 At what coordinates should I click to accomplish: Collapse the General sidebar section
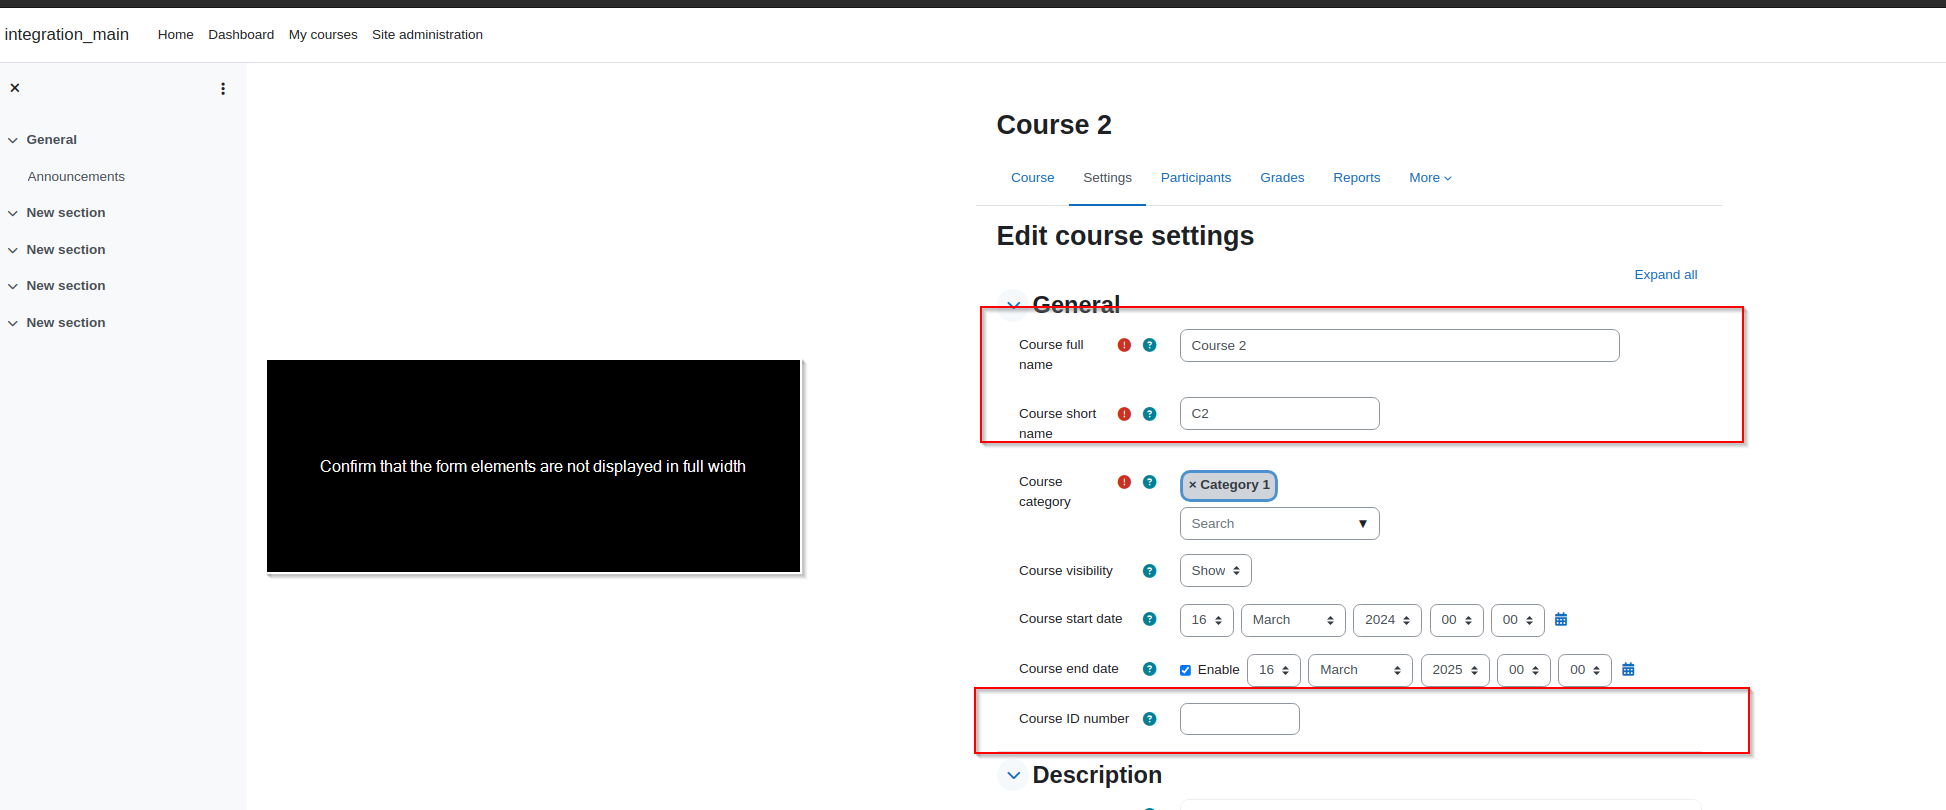[13, 141]
